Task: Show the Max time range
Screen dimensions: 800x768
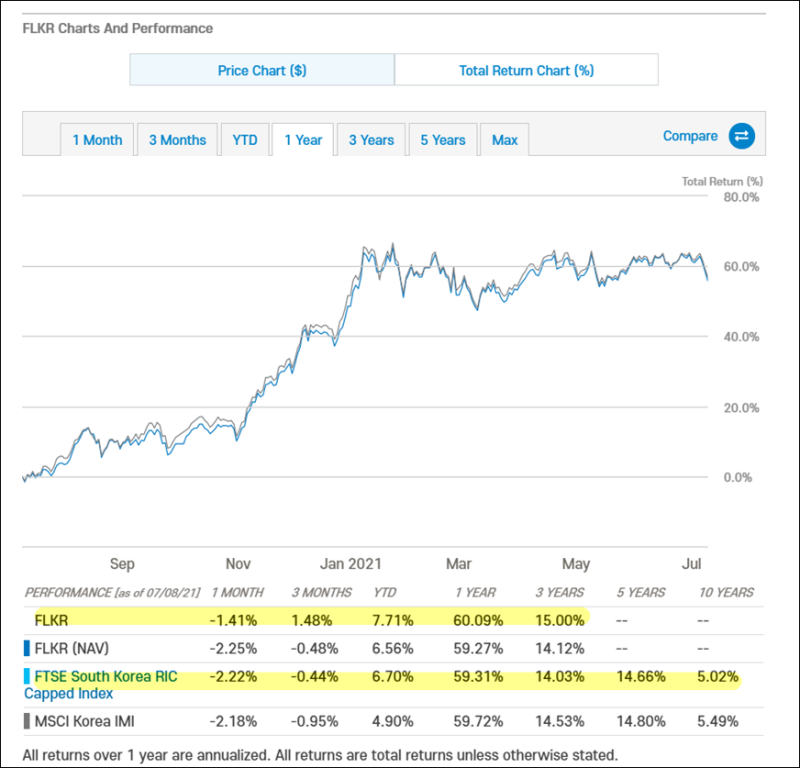Action: [505, 140]
